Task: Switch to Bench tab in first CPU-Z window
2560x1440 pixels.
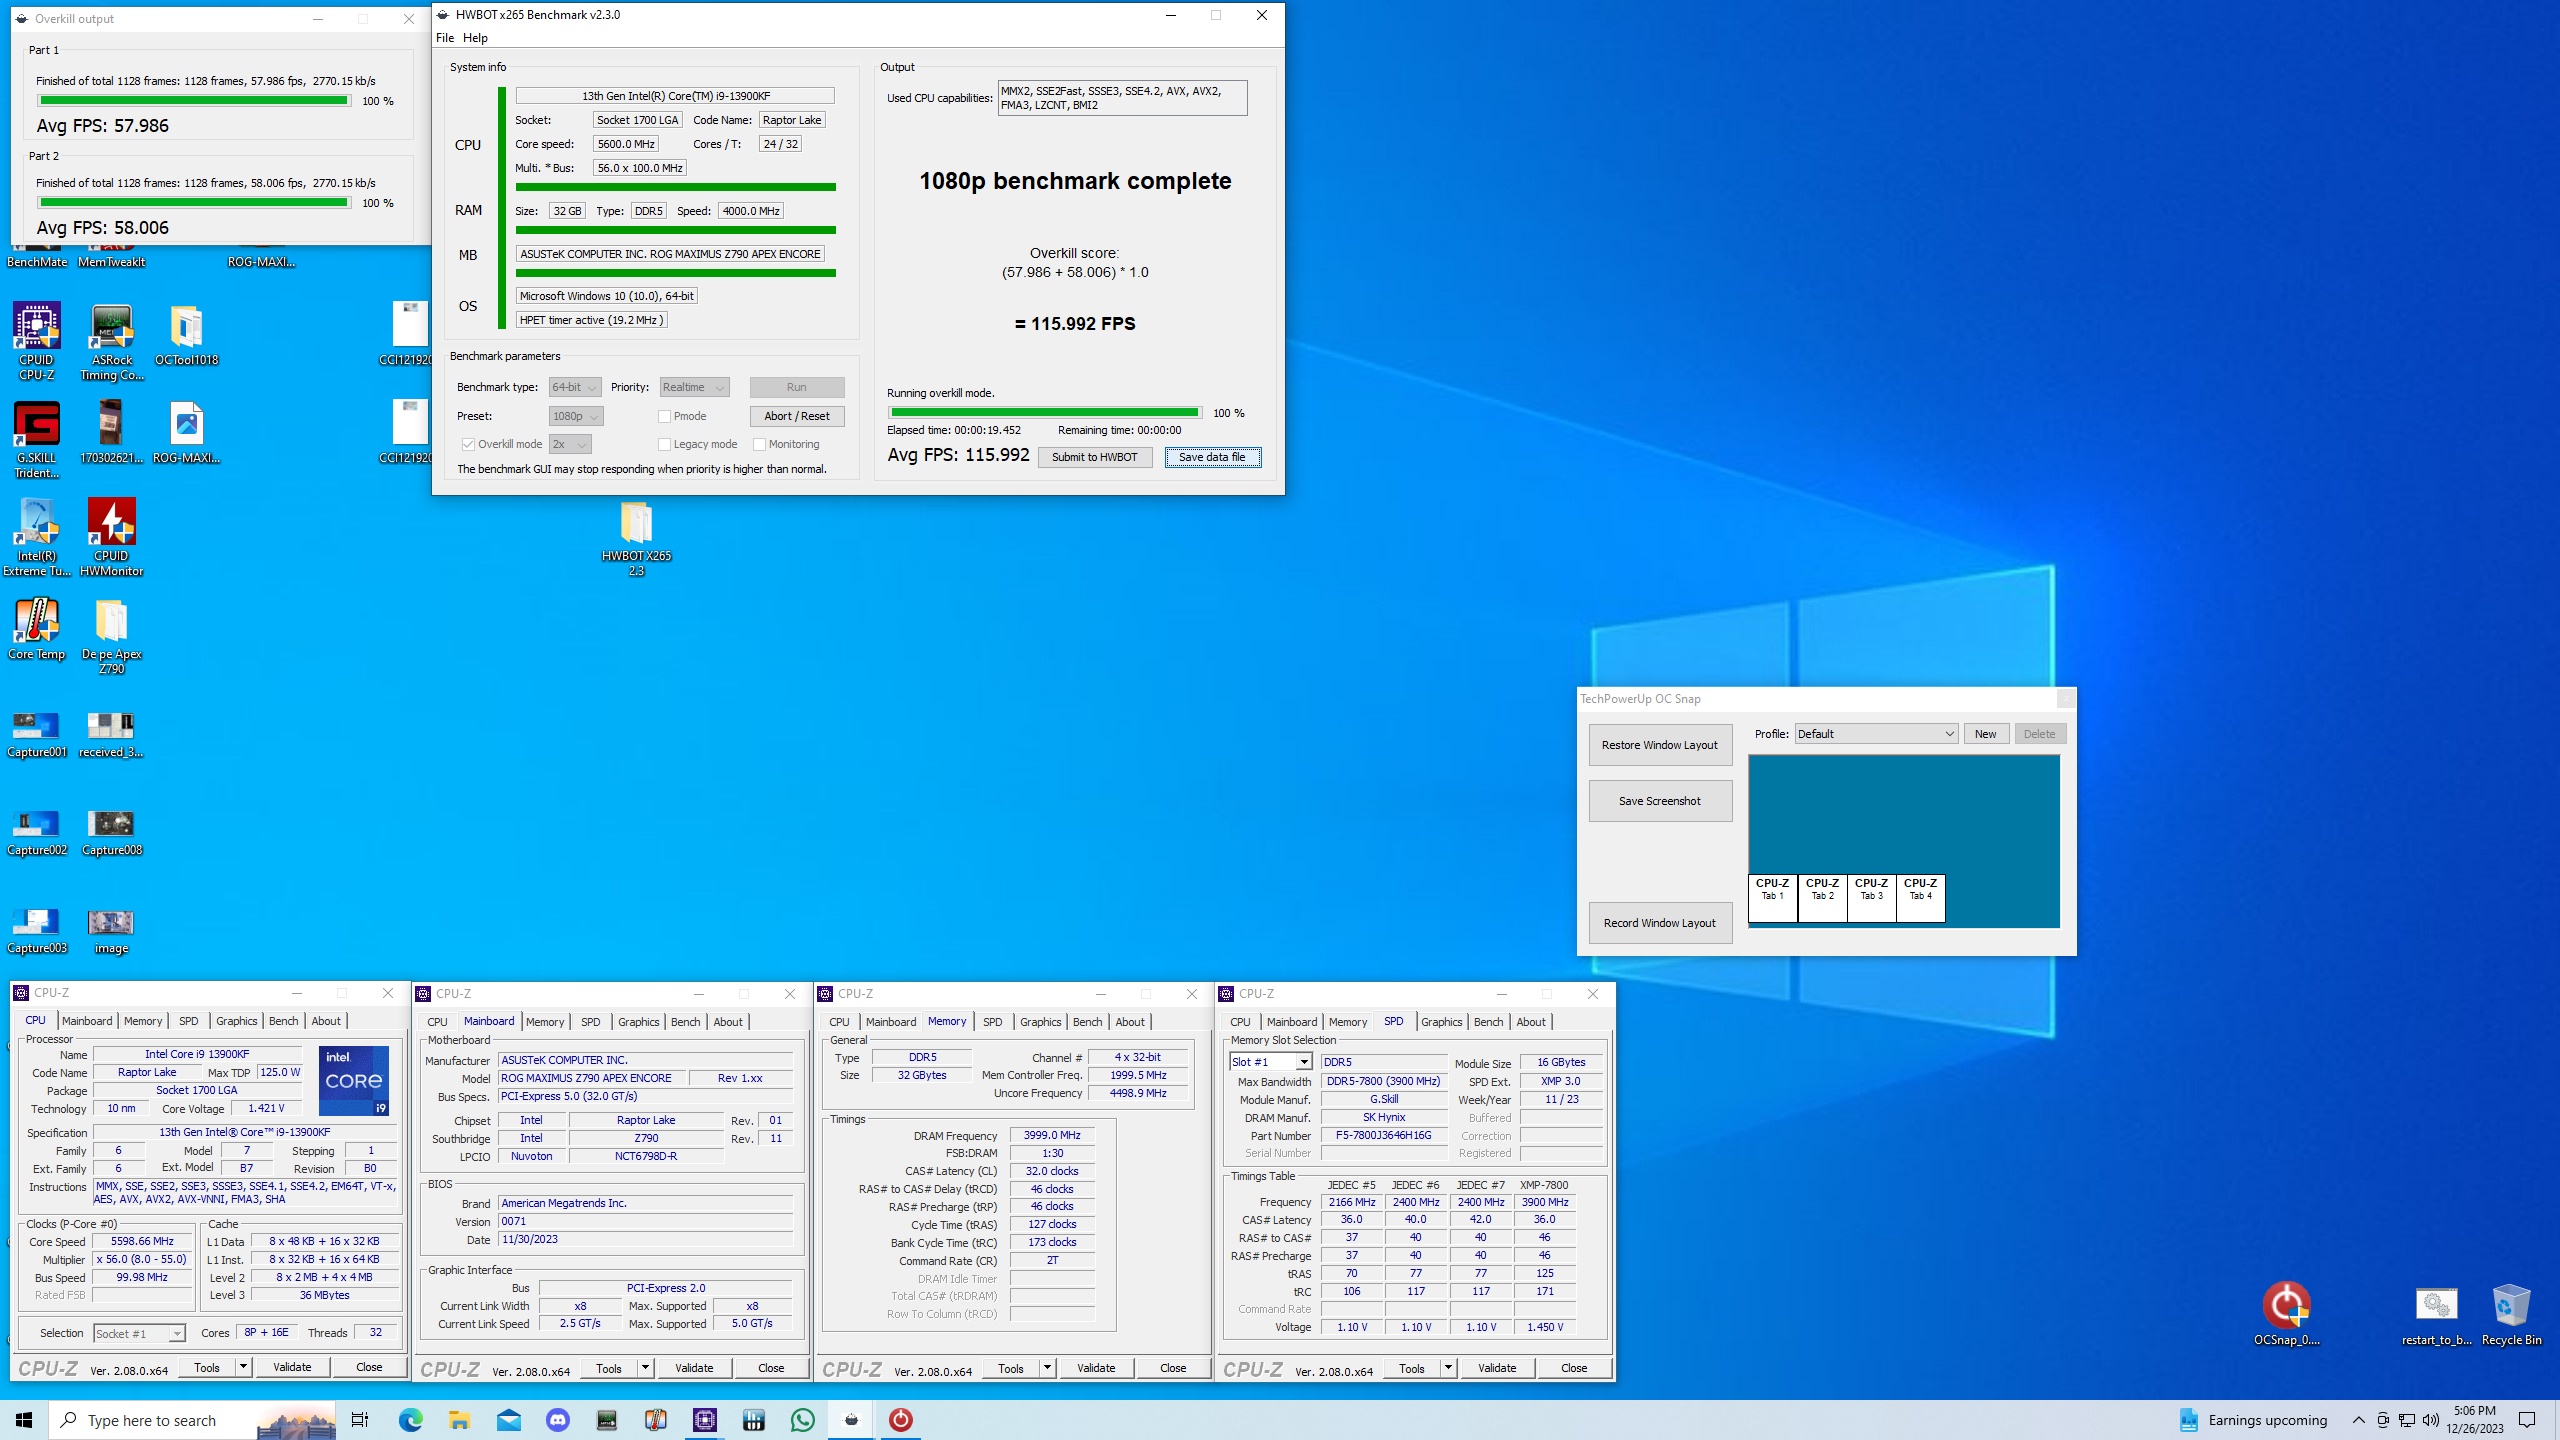Action: coord(284,1021)
